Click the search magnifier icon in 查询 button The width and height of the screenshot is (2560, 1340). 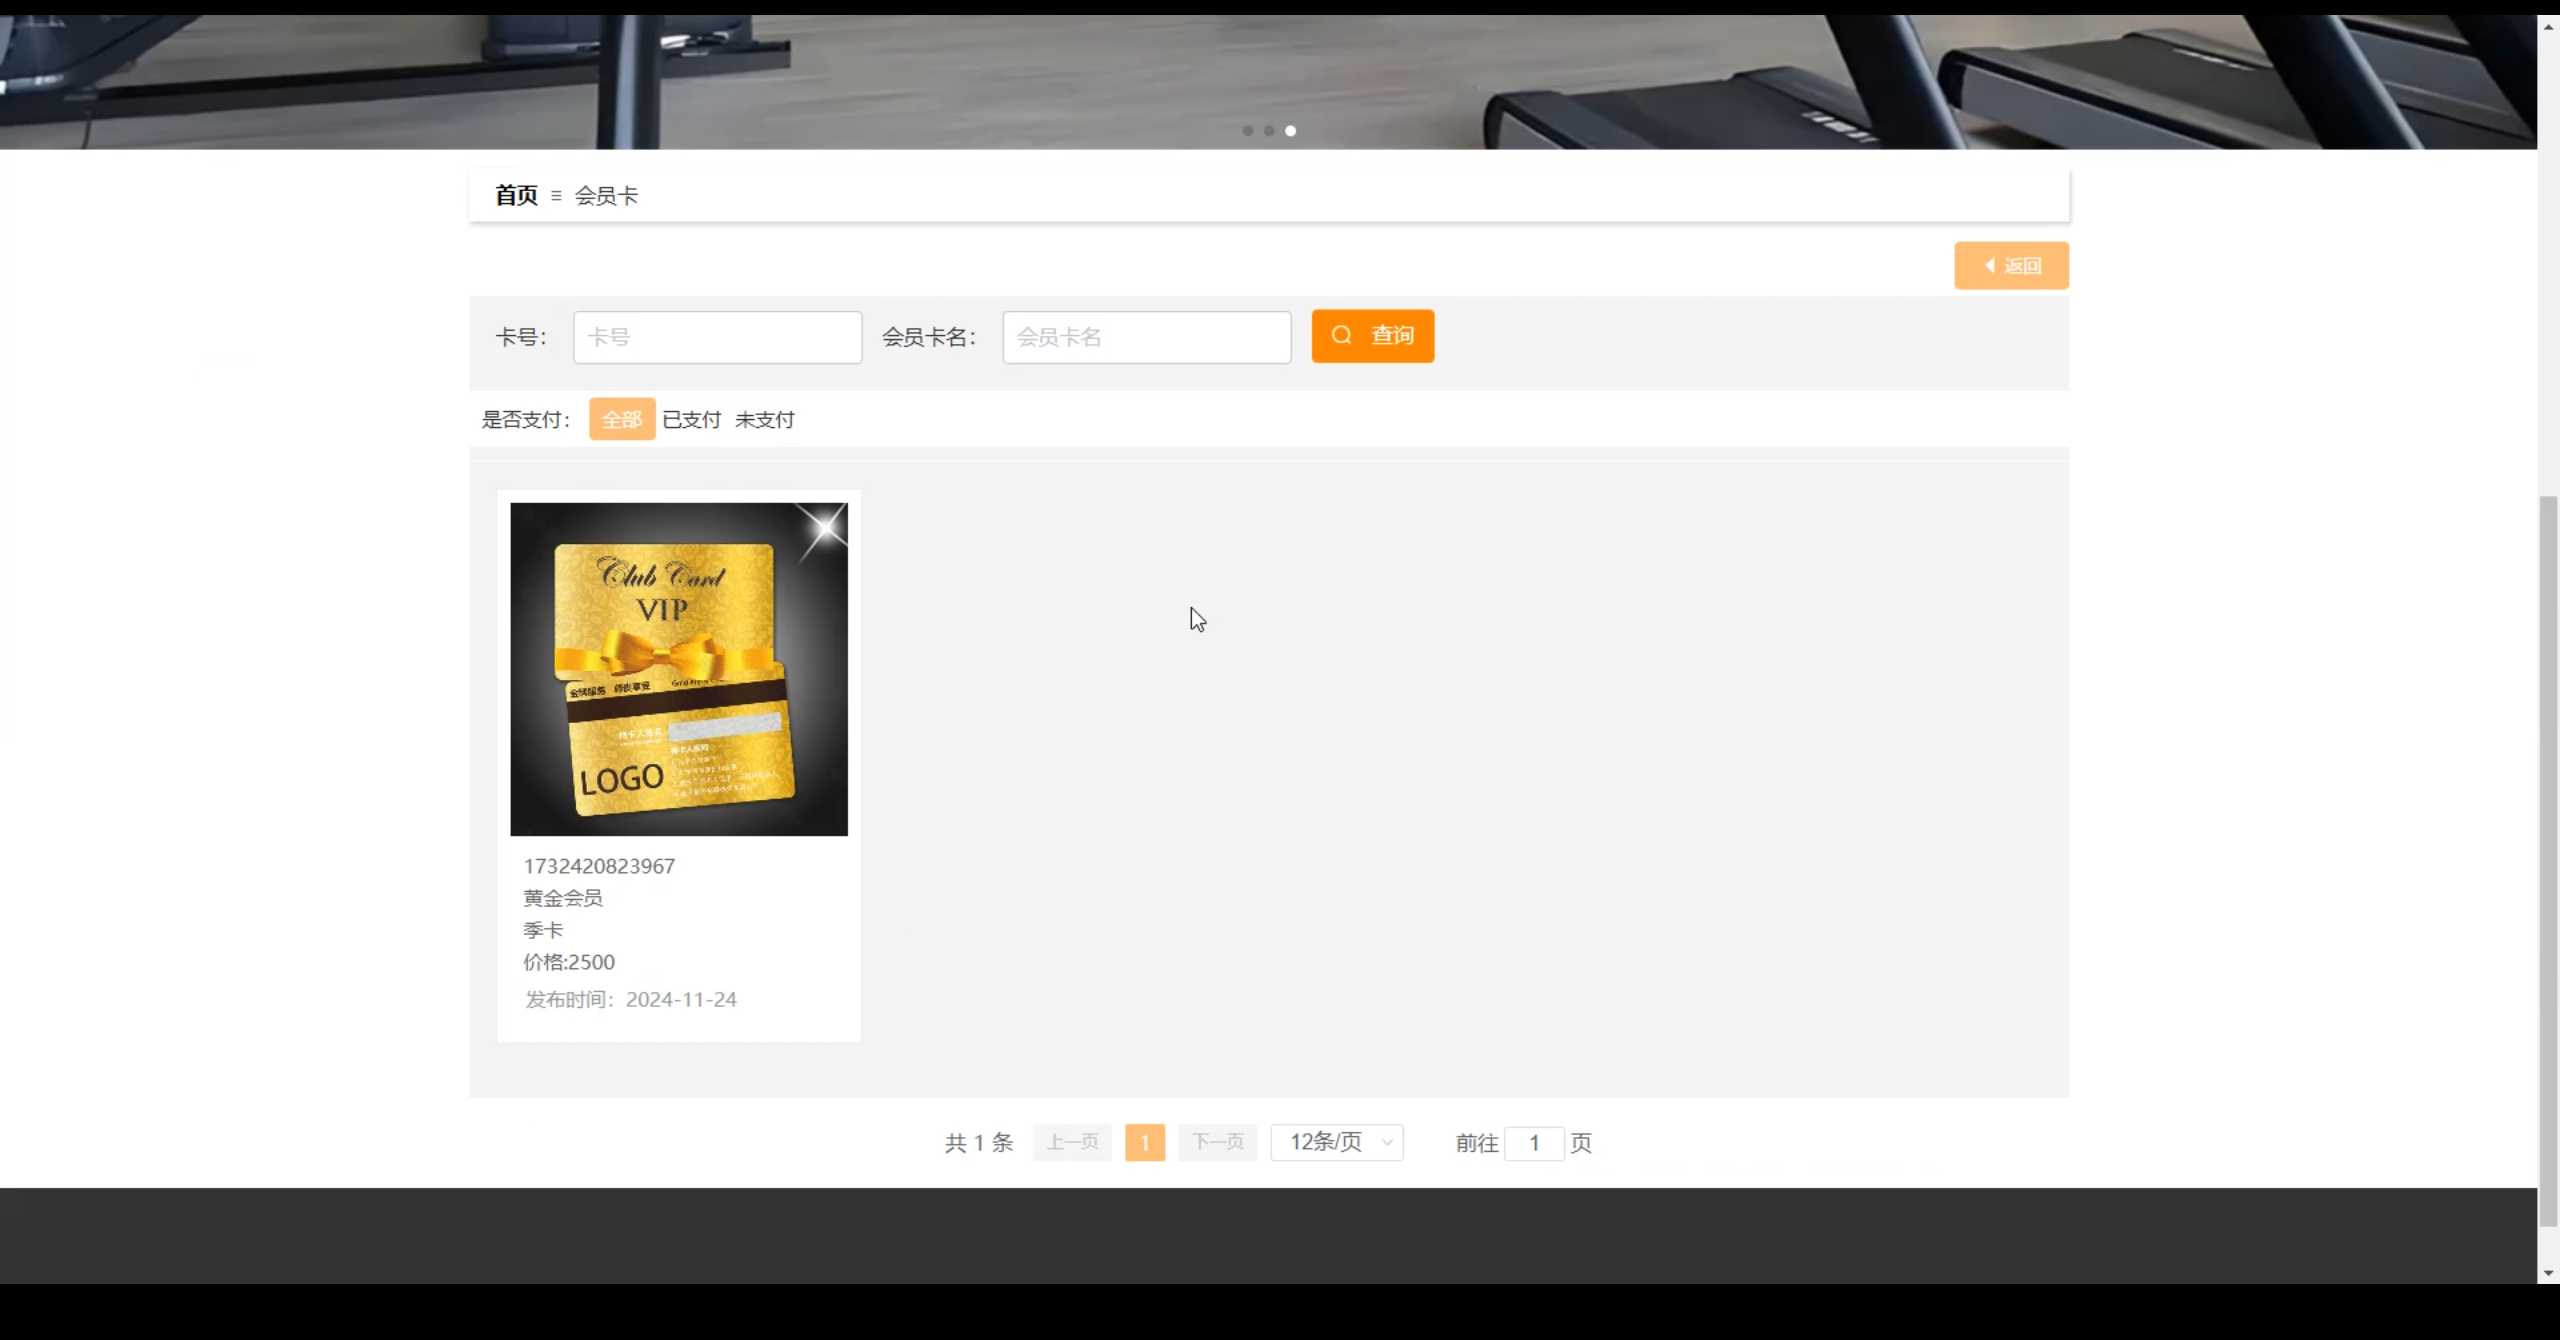pos(1342,336)
